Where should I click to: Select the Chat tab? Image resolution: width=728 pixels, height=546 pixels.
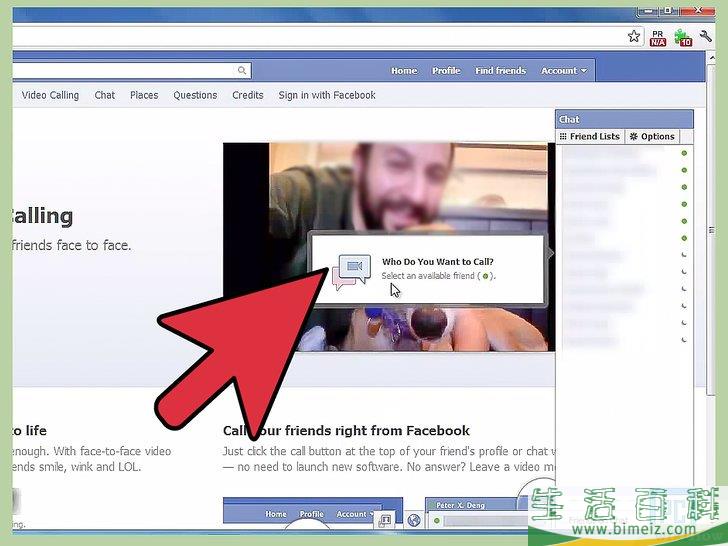point(104,95)
